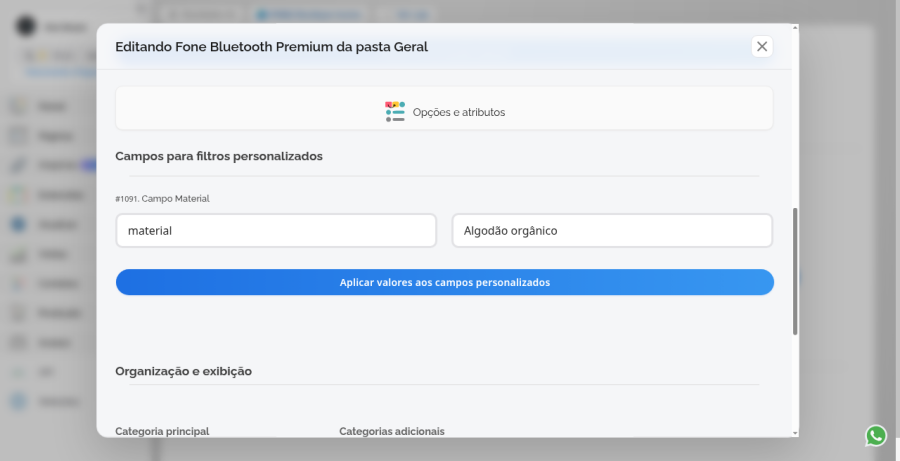The image size is (900, 461).
Task: Click scrollbar up arrow in dialog
Action: (x=795, y=28)
